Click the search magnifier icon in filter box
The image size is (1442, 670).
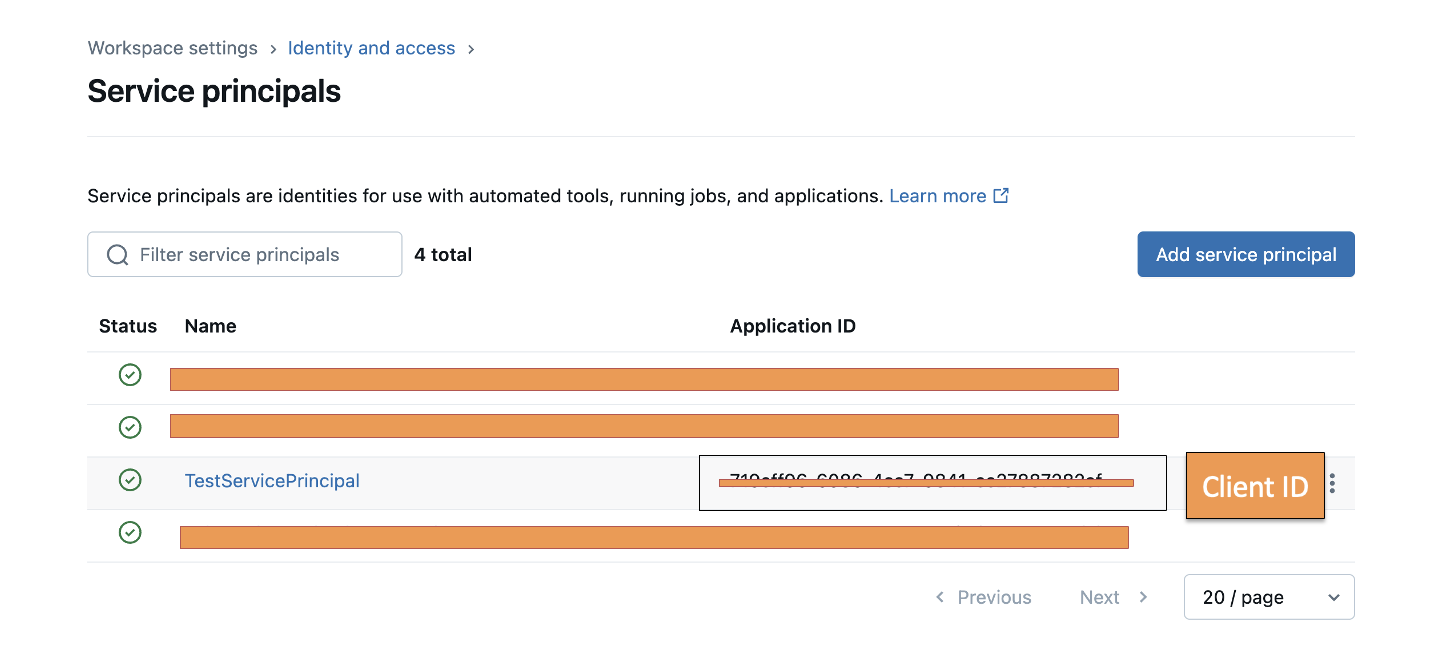click(x=117, y=254)
